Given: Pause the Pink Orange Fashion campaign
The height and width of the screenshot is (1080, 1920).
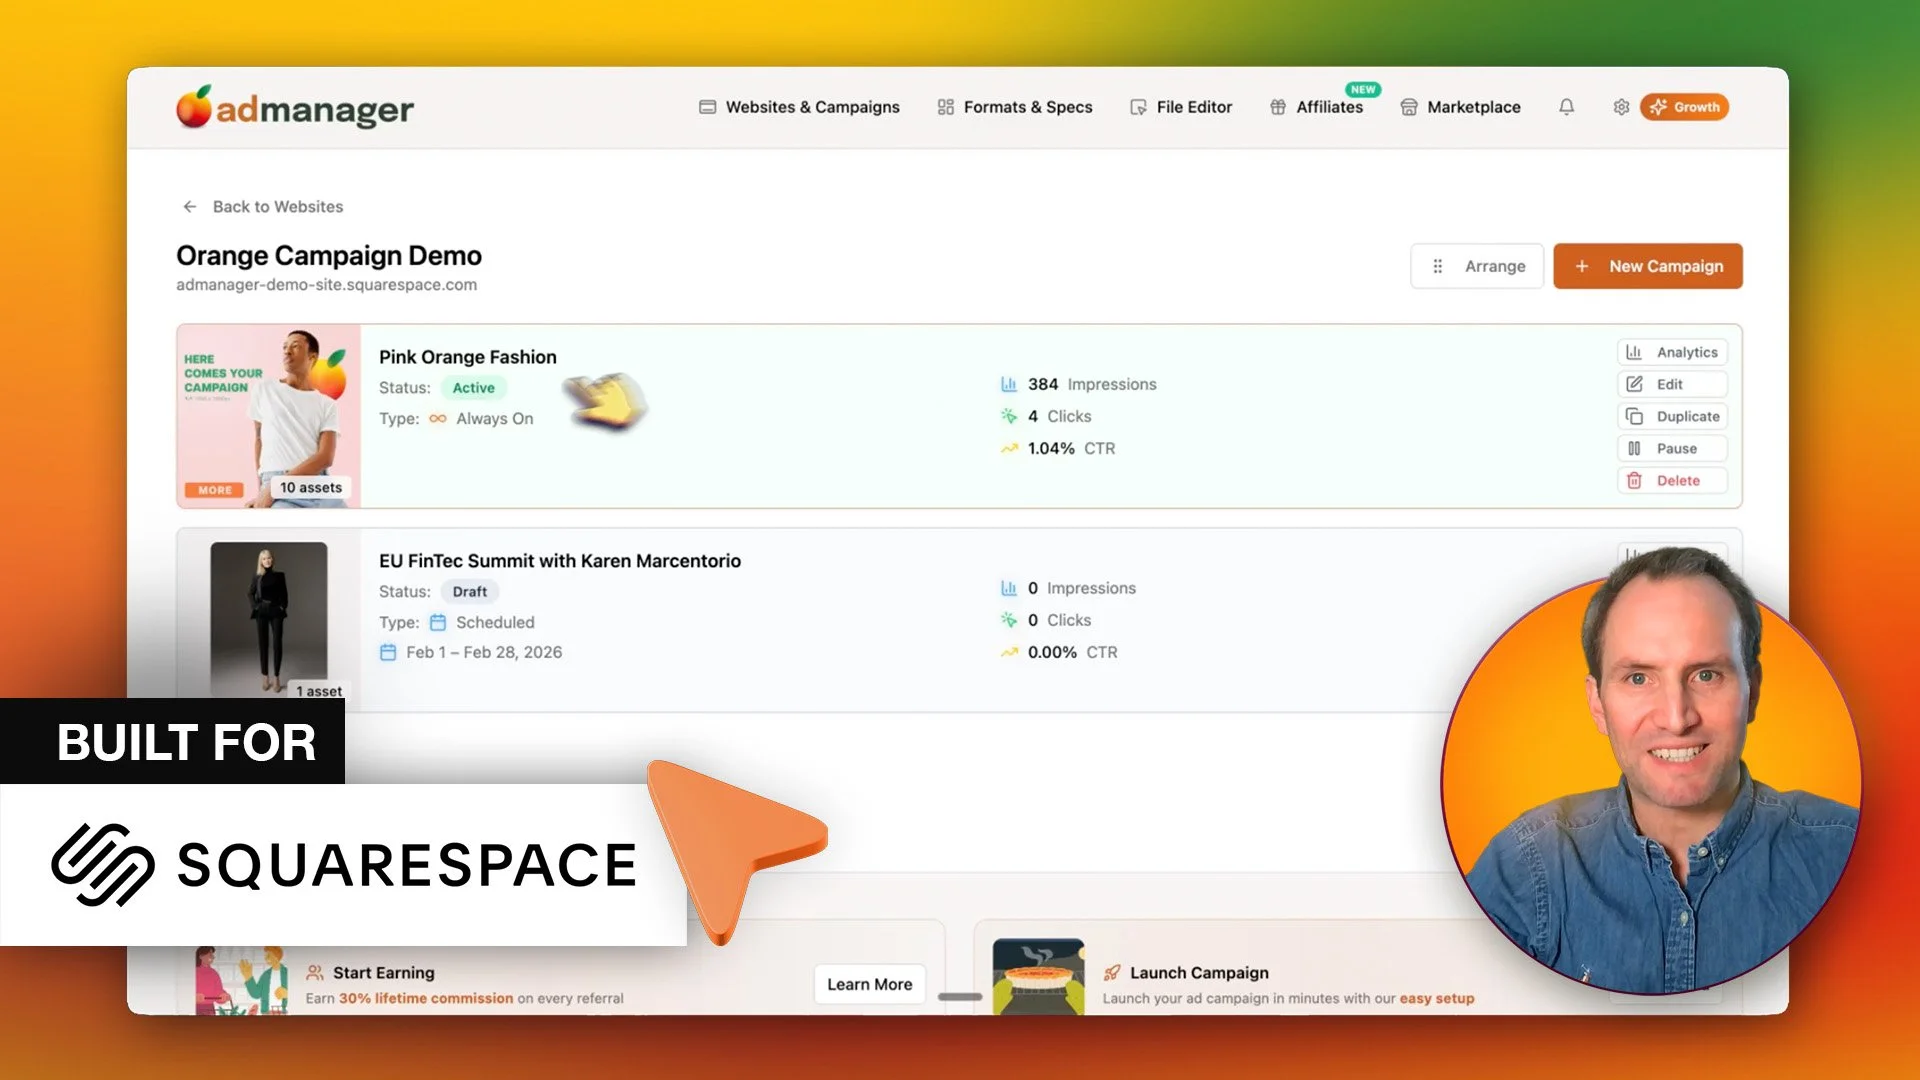Looking at the screenshot, I should coord(1672,448).
